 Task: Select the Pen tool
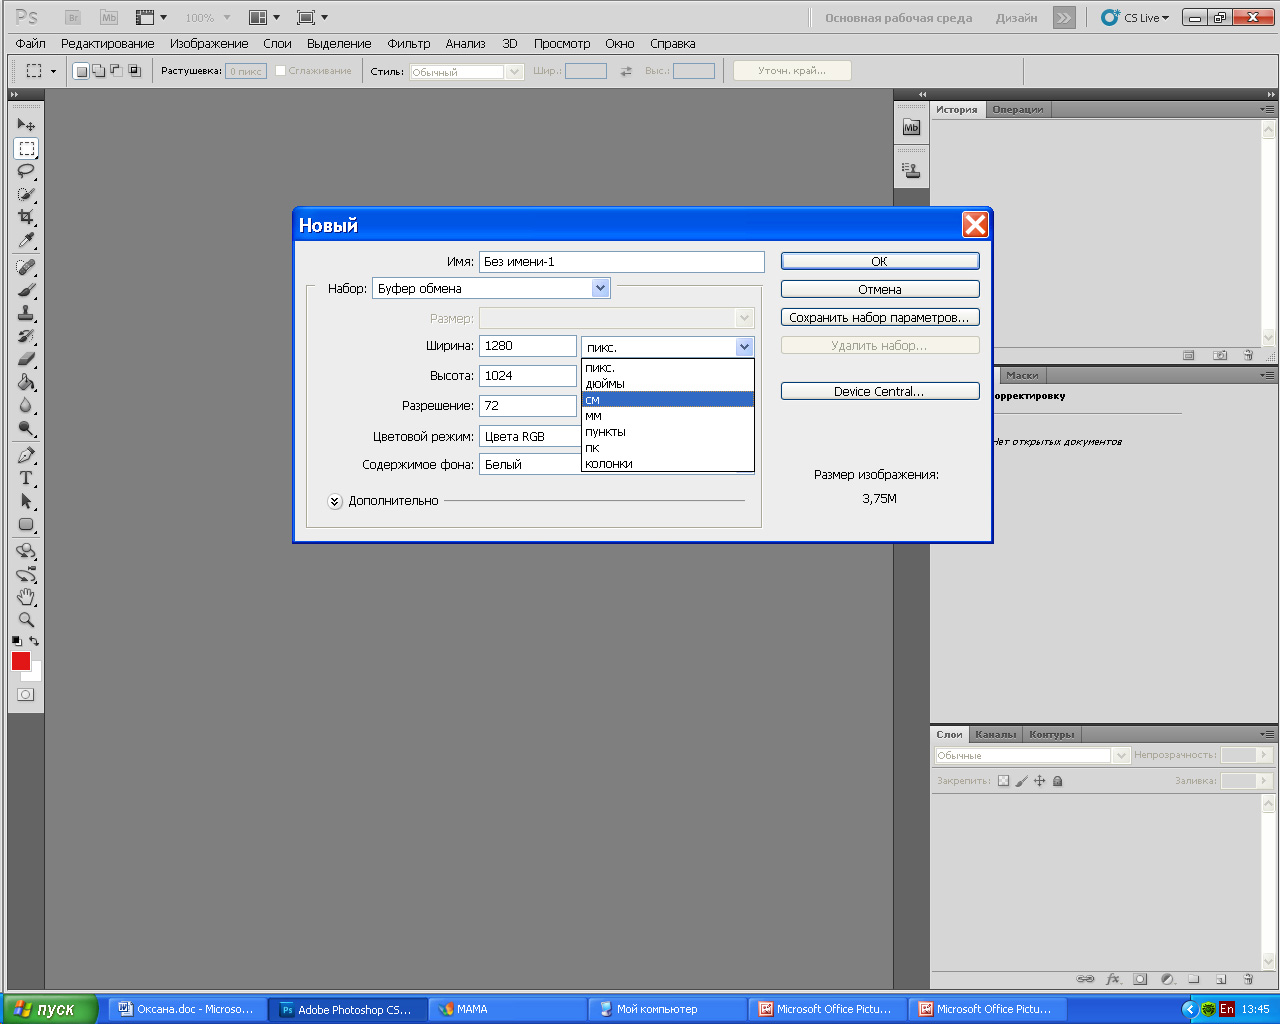tap(26, 455)
